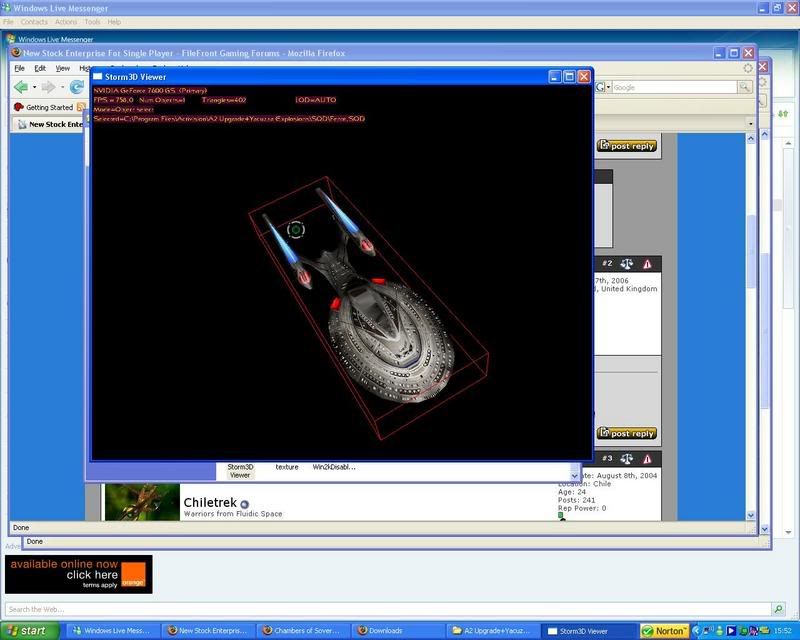Open Messenger's Actions menu
Image resolution: width=800 pixels, height=640 pixels.
point(66,22)
